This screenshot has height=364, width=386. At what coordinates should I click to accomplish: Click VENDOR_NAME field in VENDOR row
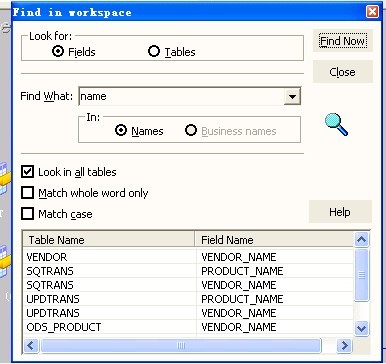239,257
